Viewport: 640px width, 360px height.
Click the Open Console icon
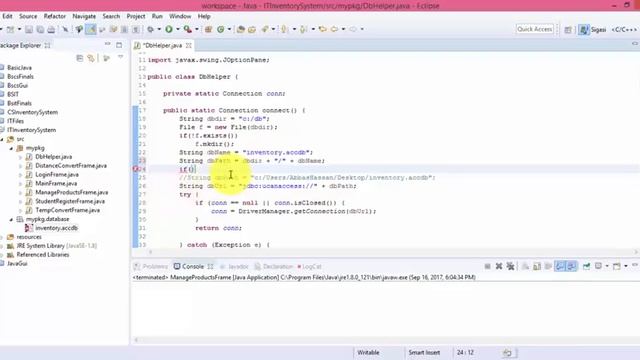tap(617, 267)
